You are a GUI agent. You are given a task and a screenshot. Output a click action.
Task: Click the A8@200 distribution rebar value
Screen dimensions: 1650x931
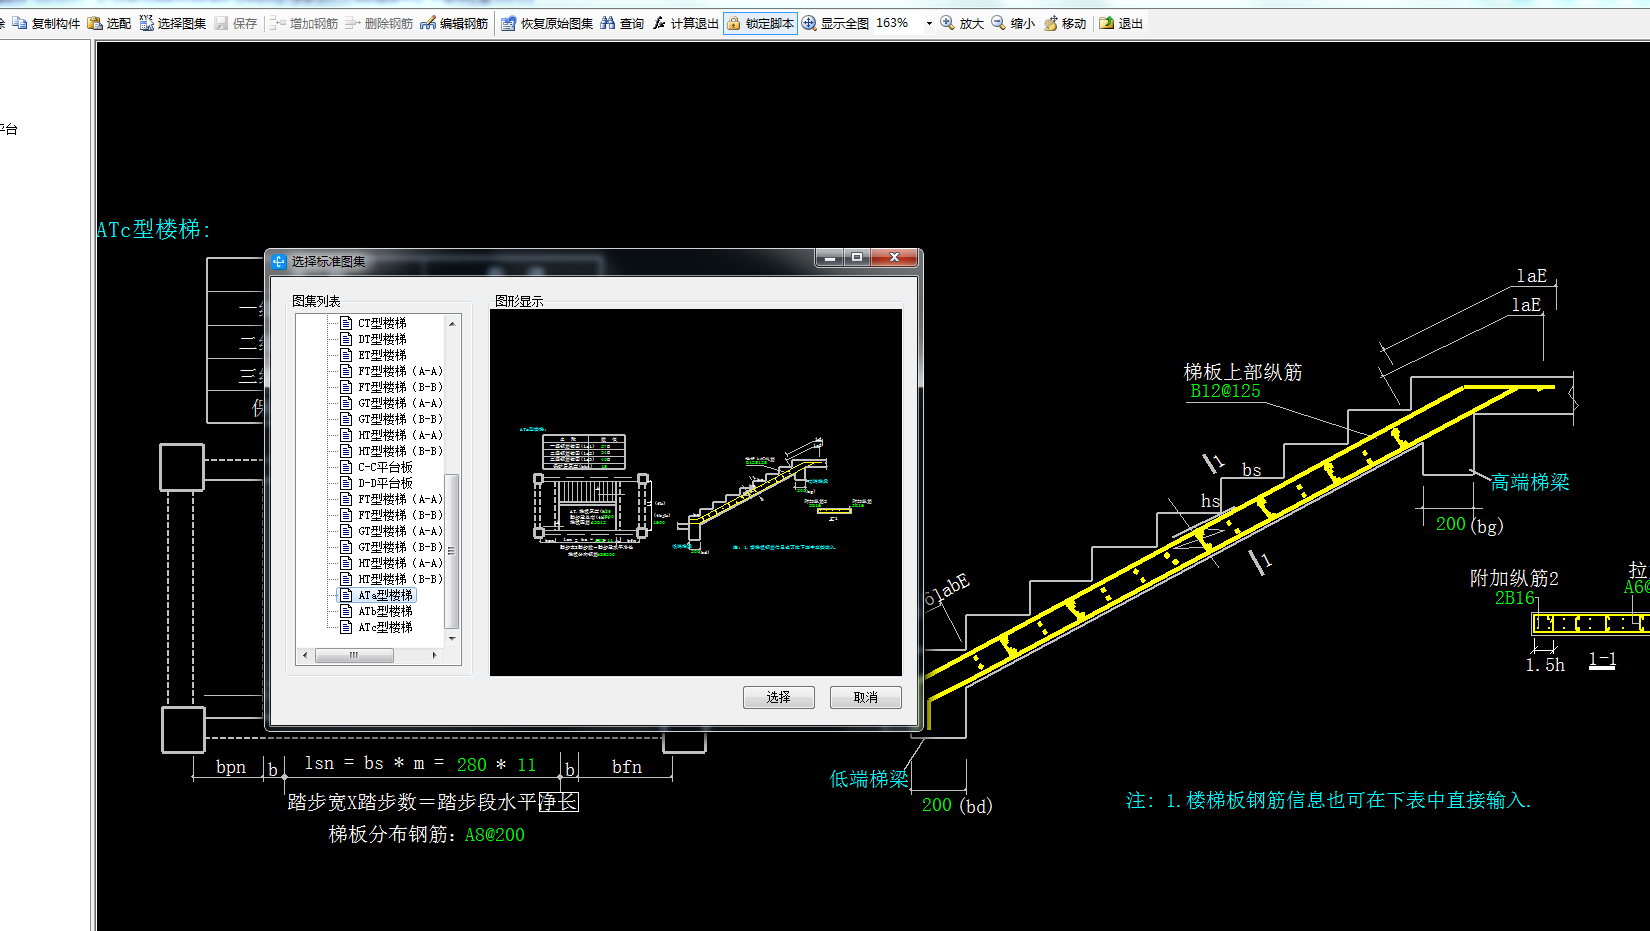[494, 835]
